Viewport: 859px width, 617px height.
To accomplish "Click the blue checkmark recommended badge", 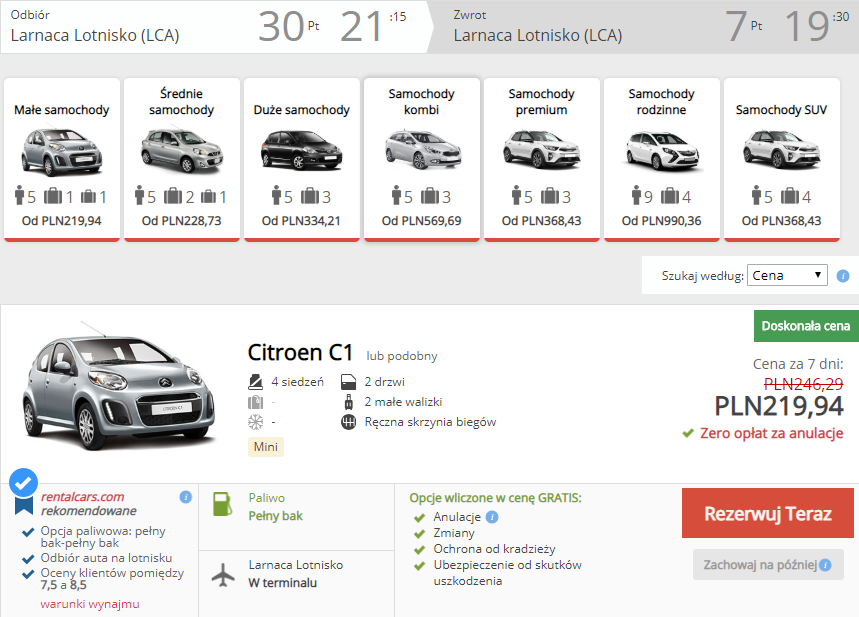I will 24,483.
